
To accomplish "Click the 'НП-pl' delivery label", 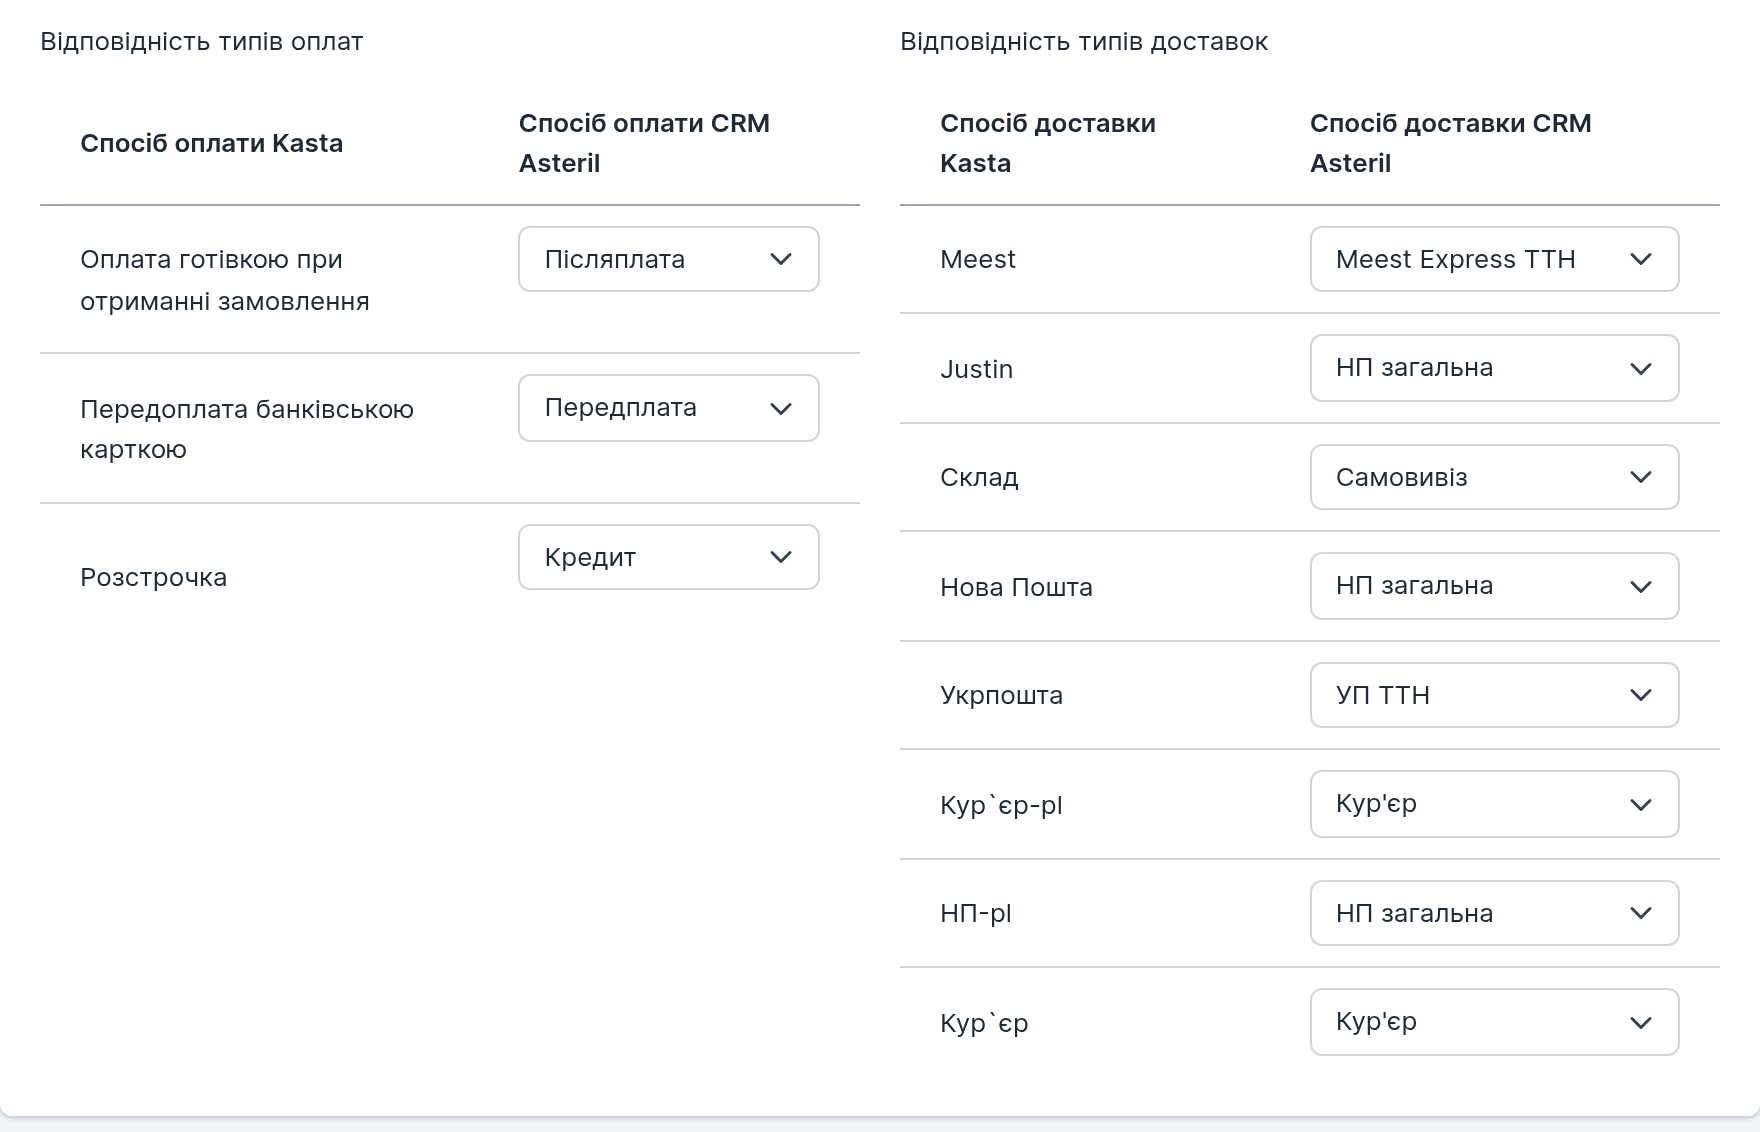I will click(x=976, y=914).
